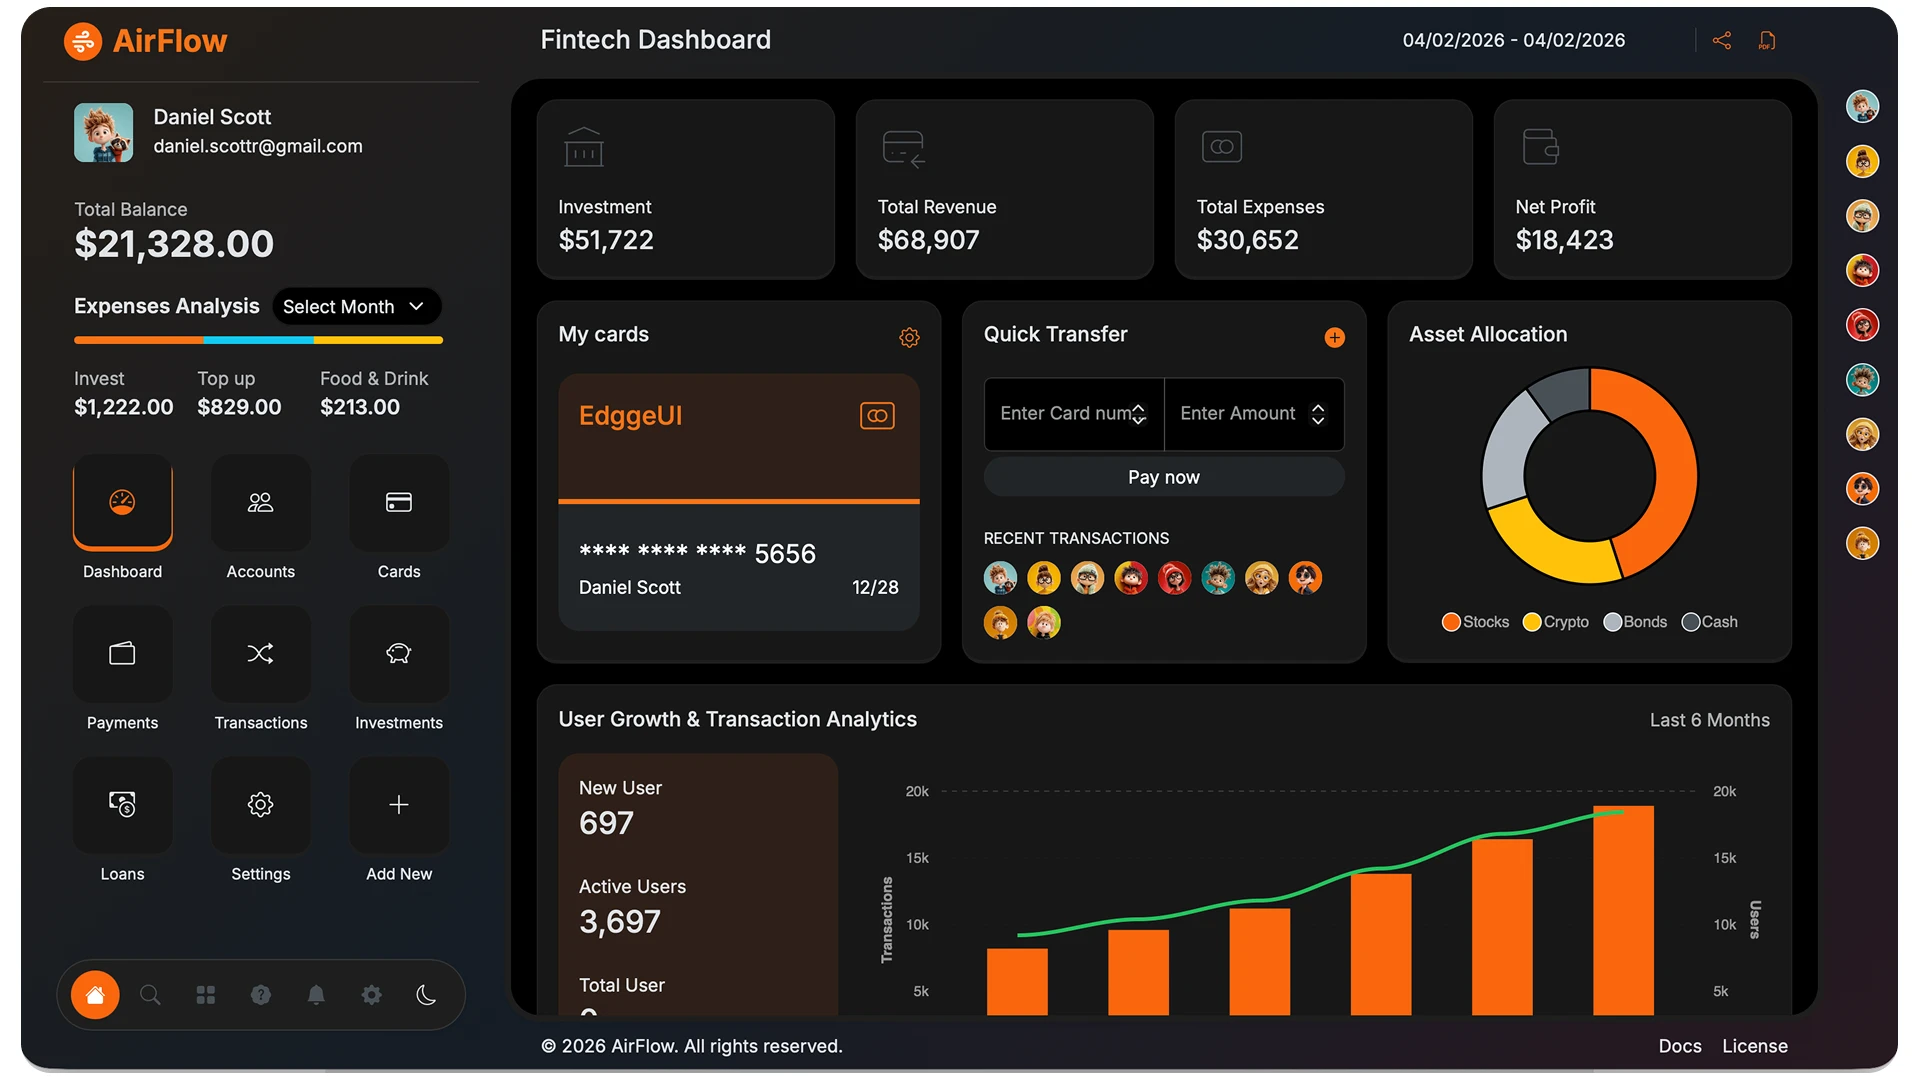
Task: Click the Total Expenses icon
Action: (x=1222, y=147)
